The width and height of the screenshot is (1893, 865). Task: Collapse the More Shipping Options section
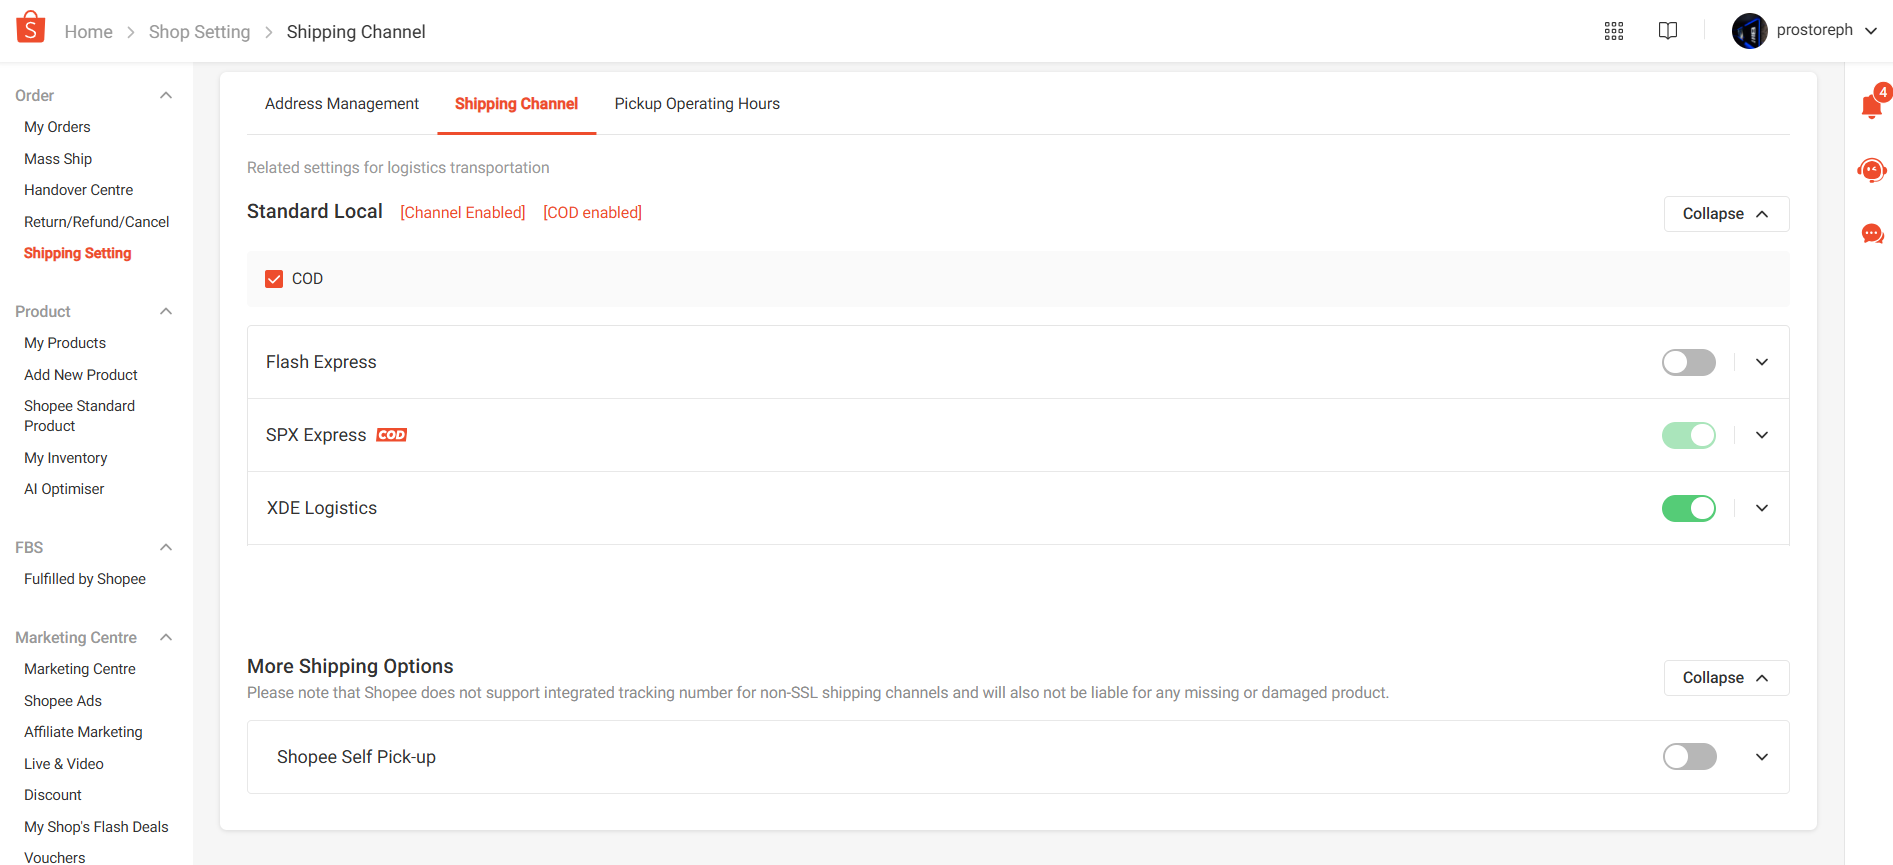(1726, 678)
